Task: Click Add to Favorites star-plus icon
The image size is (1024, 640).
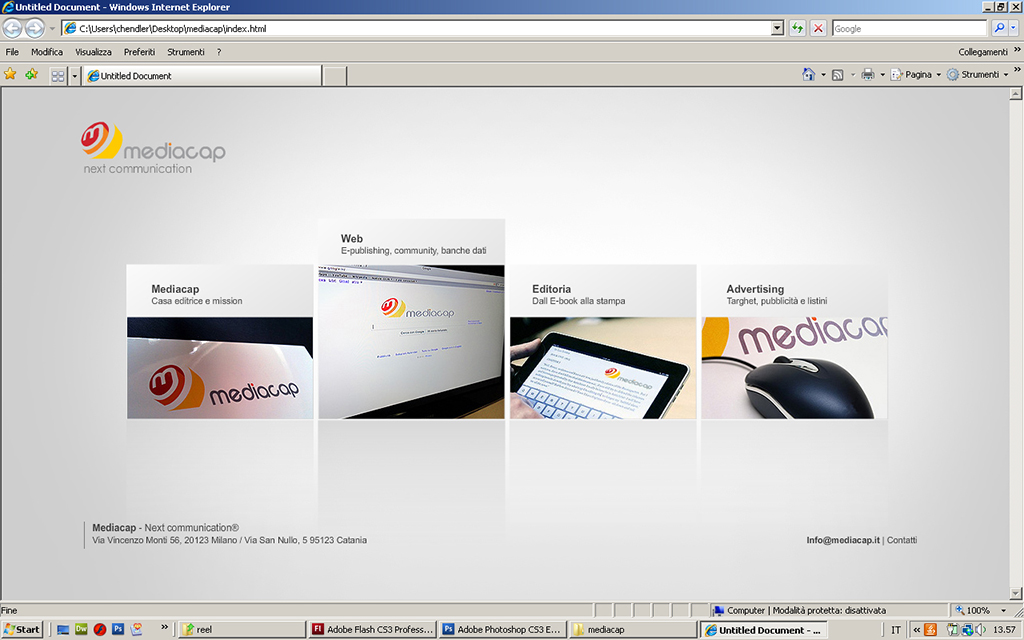Action: coord(31,74)
